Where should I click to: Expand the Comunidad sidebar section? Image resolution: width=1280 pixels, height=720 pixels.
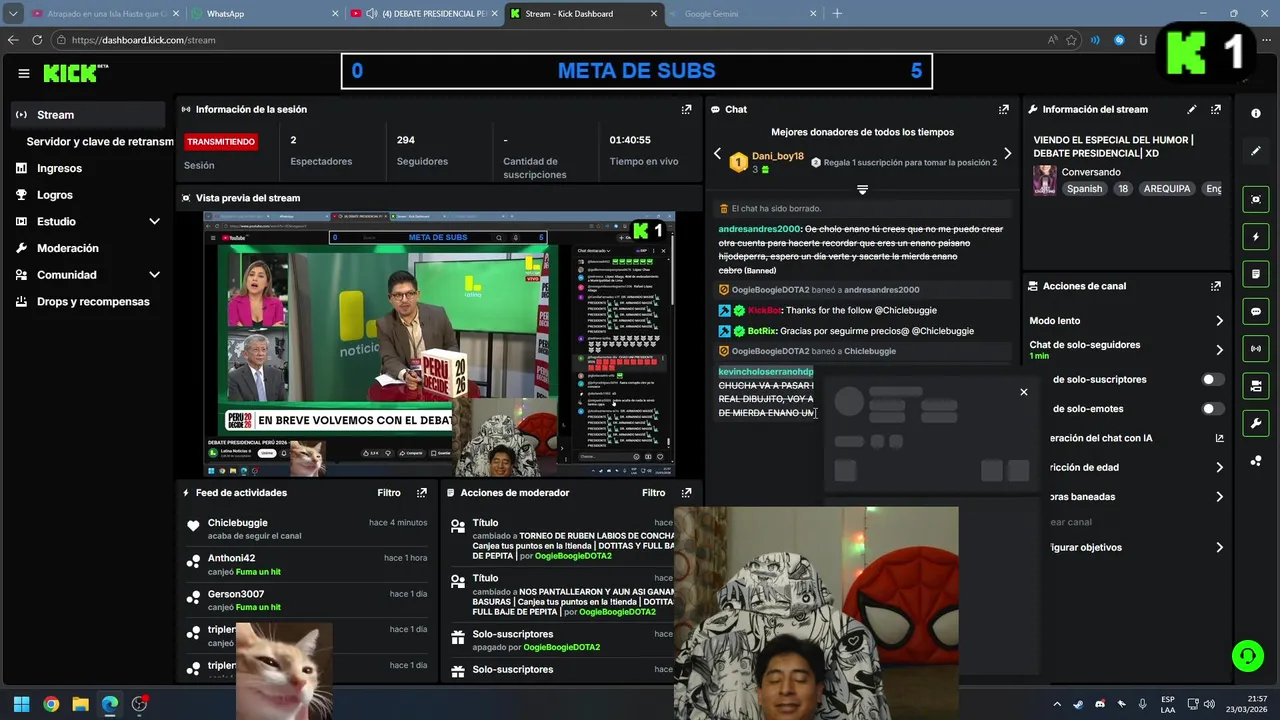point(154,275)
